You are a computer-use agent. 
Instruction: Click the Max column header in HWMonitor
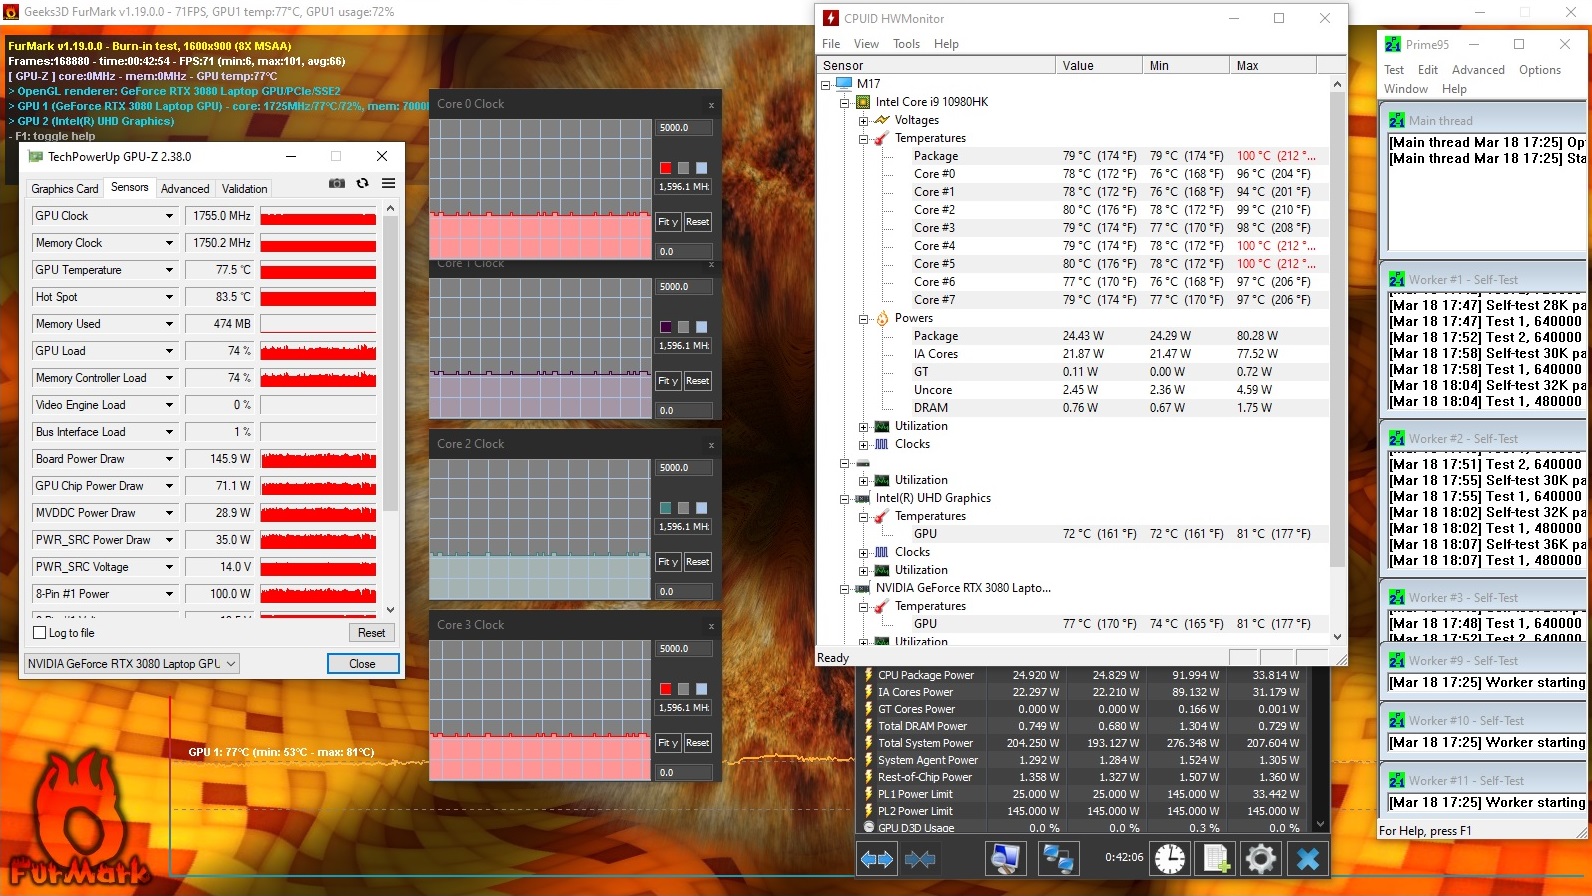click(1272, 66)
